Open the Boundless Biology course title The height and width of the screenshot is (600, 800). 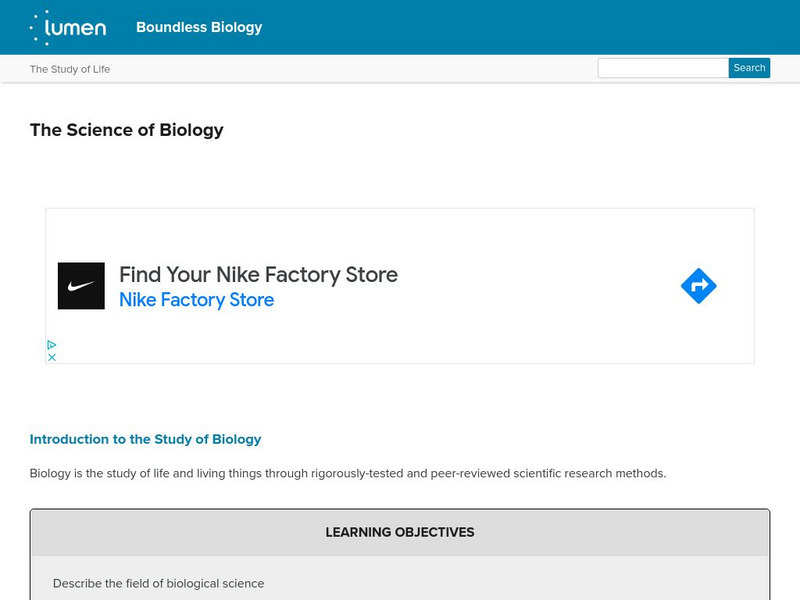[199, 27]
